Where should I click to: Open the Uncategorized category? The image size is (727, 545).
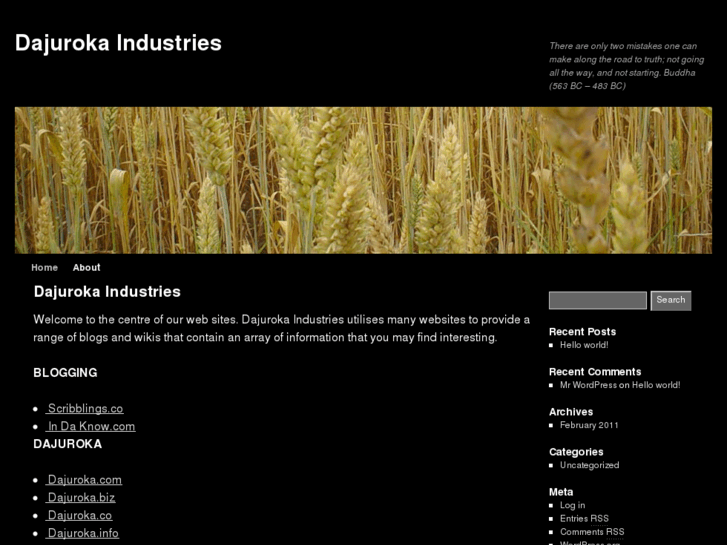[x=590, y=465]
